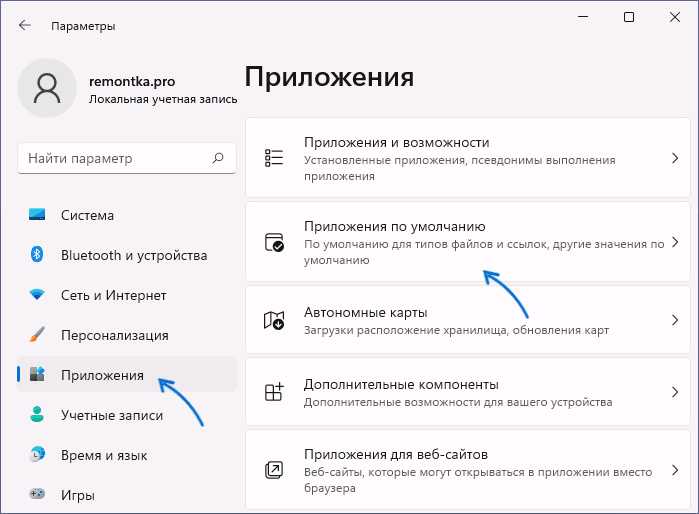The height and width of the screenshot is (514, 699).
Task: Click the Персонализация paintbrush icon
Action: (37, 334)
